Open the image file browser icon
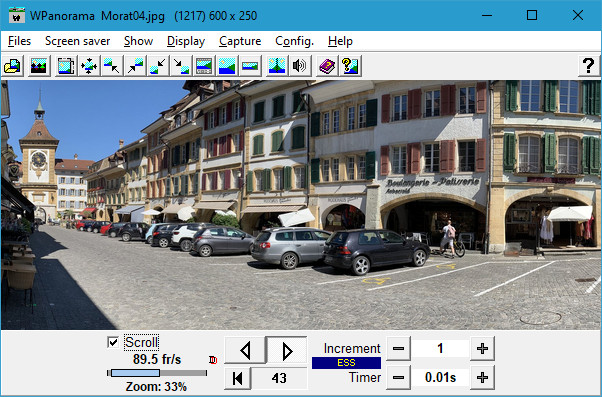The image size is (602, 397). tap(13, 66)
